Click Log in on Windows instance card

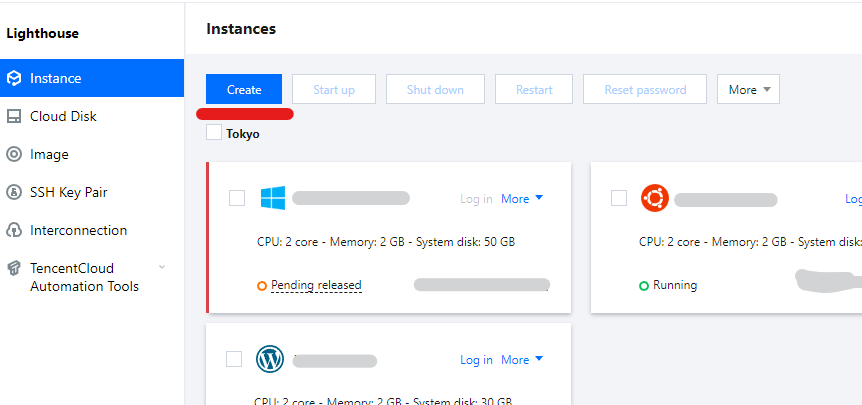point(476,199)
